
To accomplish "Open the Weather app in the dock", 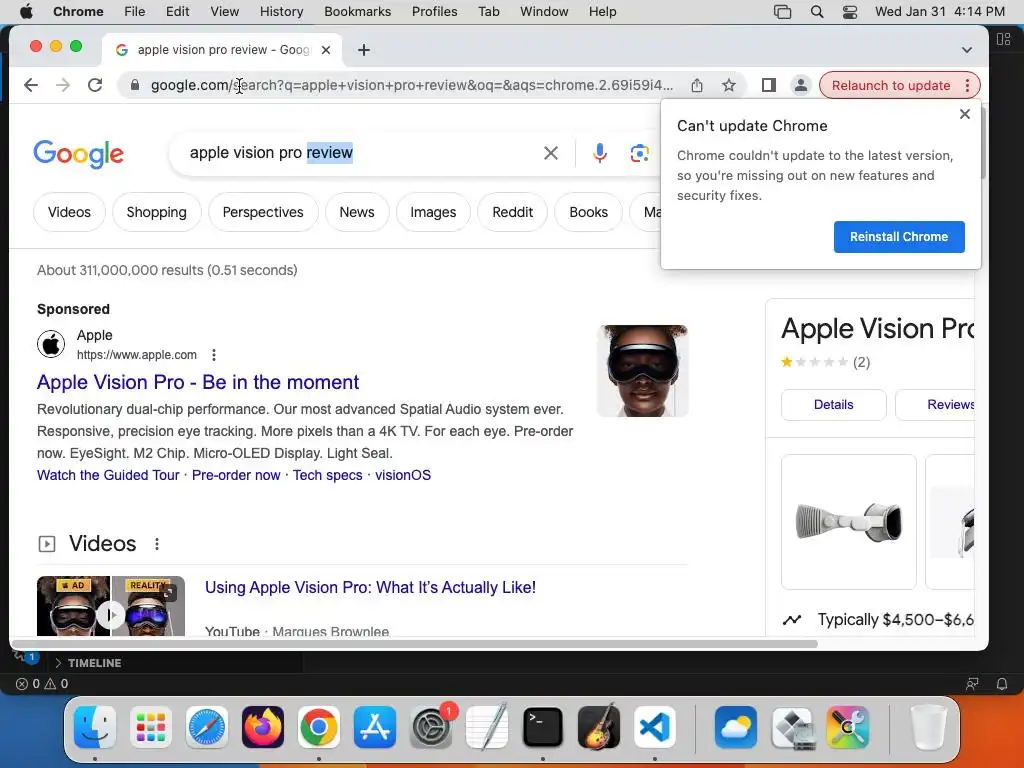I will [x=736, y=727].
